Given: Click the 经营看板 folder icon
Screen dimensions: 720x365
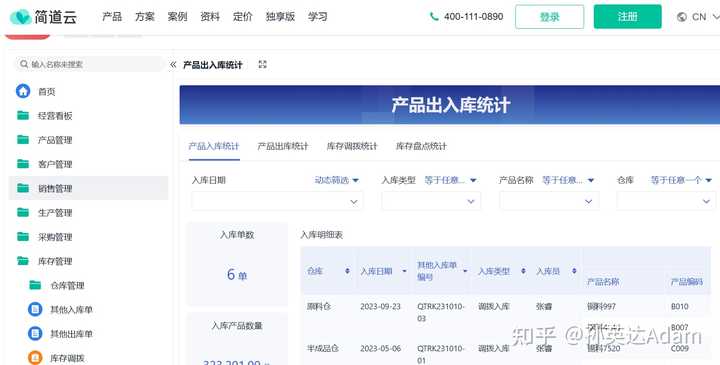Looking at the screenshot, I should pos(23,115).
